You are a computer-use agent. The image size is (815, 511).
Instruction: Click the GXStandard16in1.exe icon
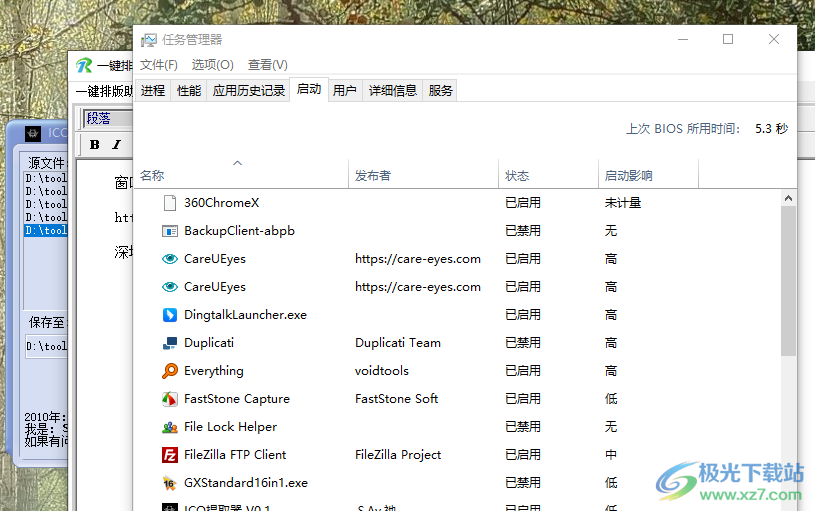coord(169,483)
